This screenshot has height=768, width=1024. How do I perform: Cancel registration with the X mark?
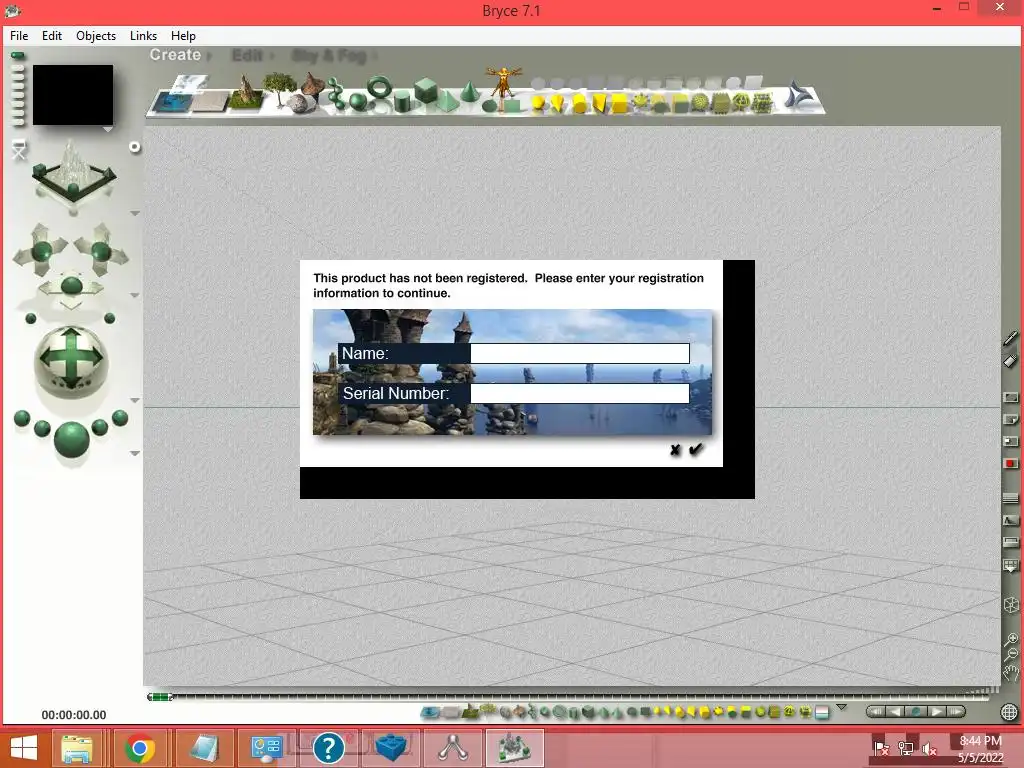coord(675,449)
